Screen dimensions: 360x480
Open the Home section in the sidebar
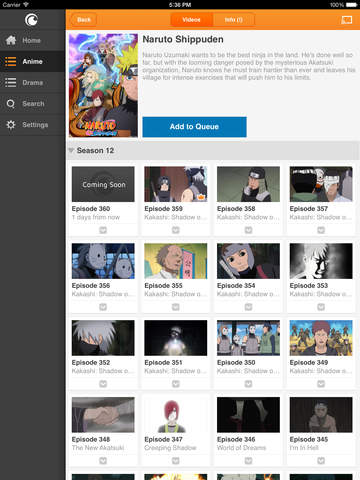tap(33, 40)
